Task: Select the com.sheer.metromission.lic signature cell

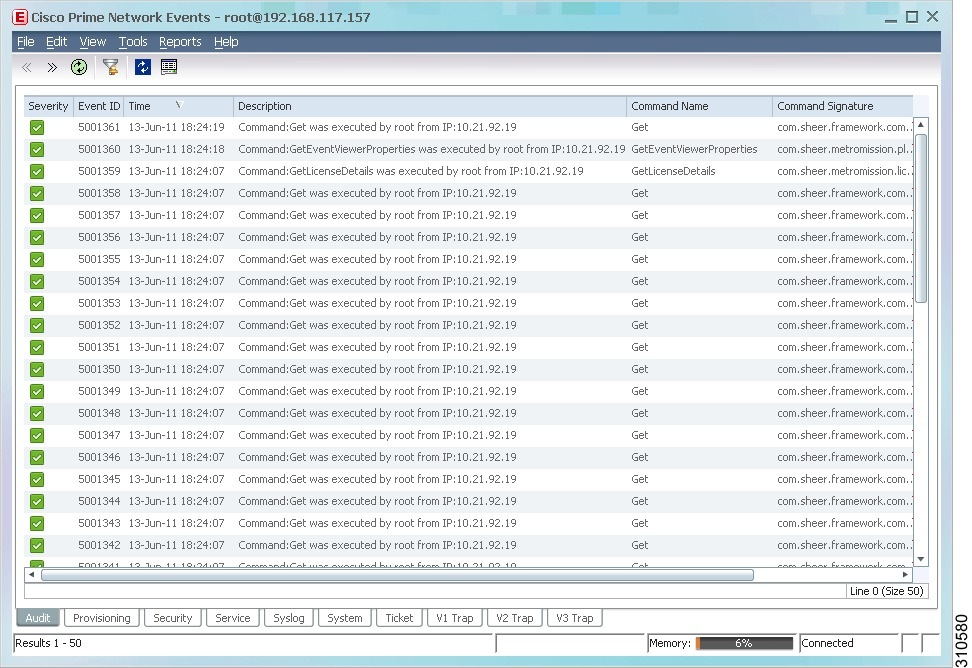Action: pos(843,172)
